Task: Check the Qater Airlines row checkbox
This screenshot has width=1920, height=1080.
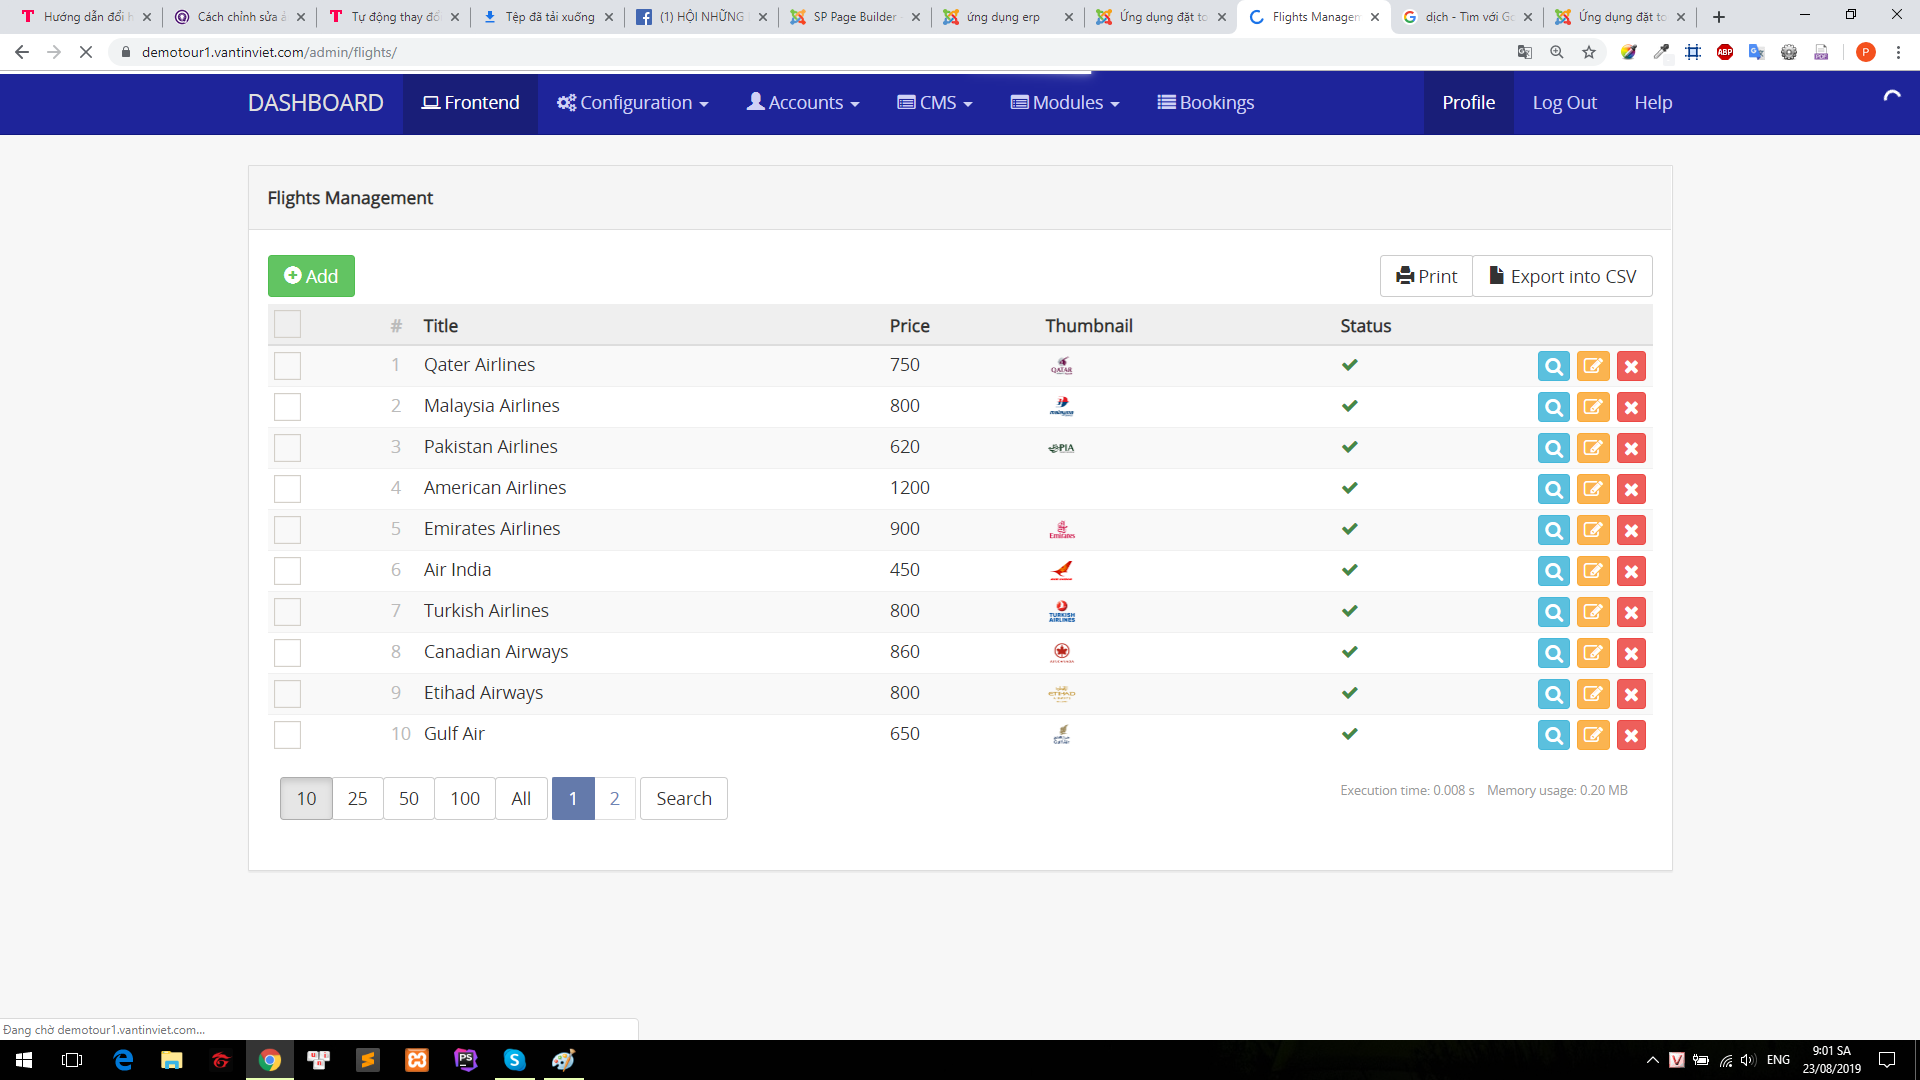Action: pos(287,366)
